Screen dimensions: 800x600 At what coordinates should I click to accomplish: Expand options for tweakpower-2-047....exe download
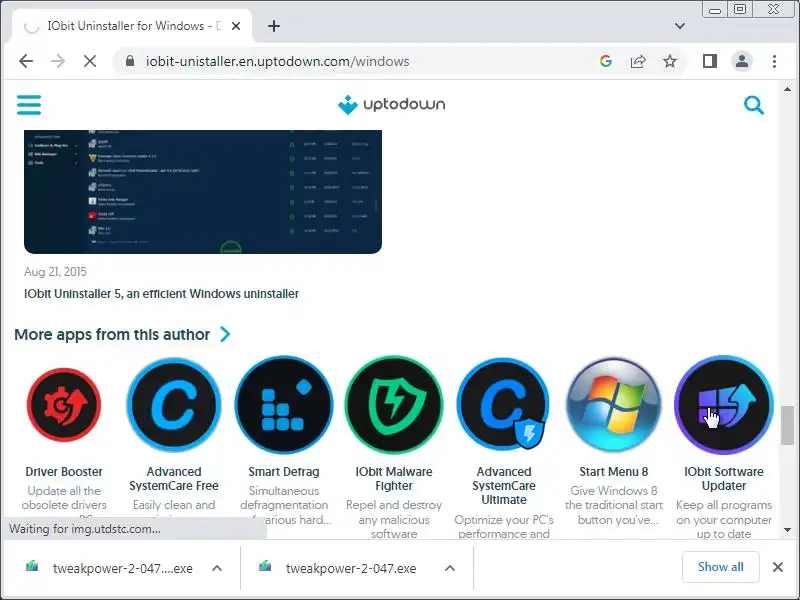217,568
